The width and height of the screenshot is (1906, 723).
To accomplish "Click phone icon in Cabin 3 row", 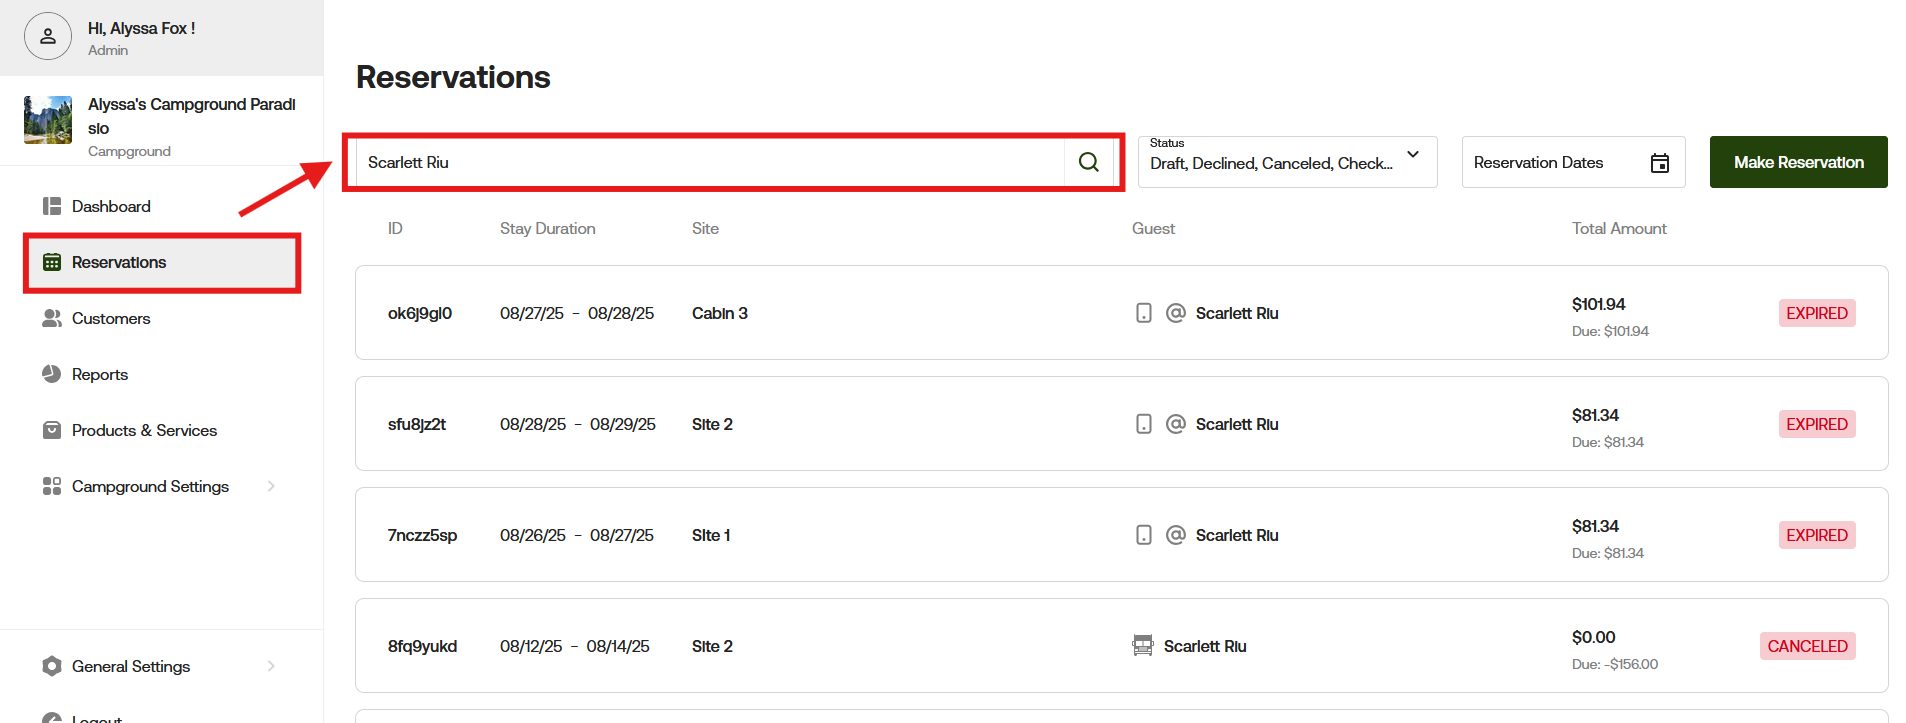I will point(1144,313).
